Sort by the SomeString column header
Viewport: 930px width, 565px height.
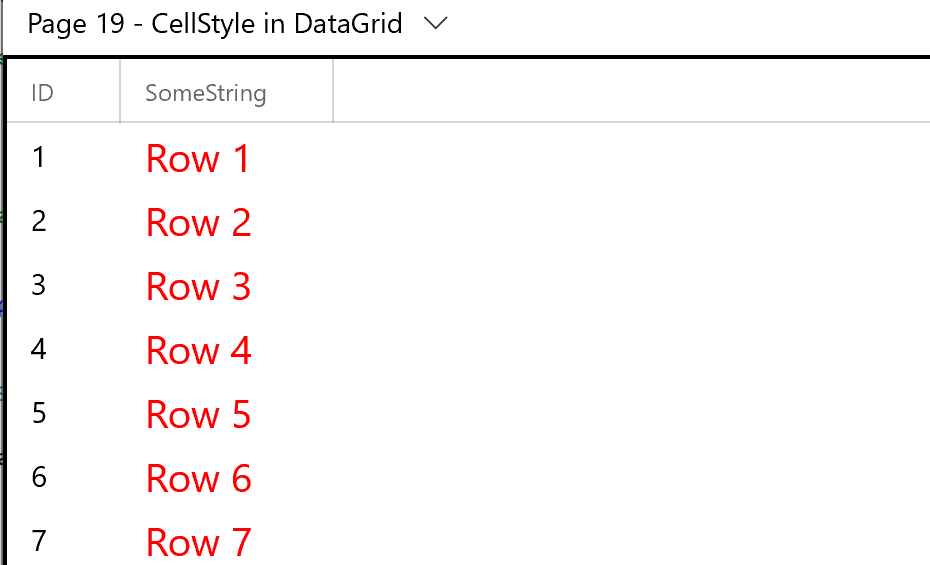[x=227, y=92]
